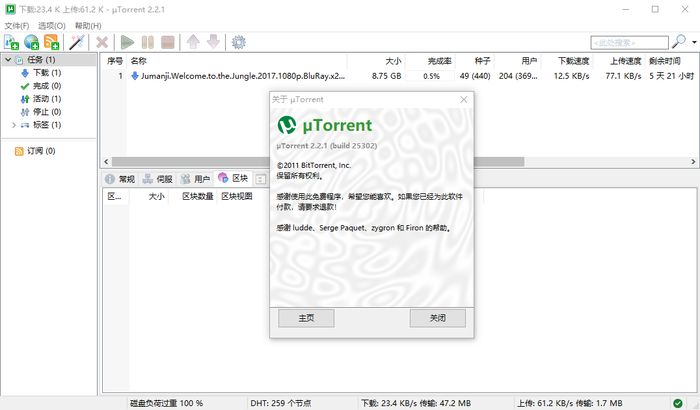
Task: Click the 关闭 button in About dialog
Action: 438,318
